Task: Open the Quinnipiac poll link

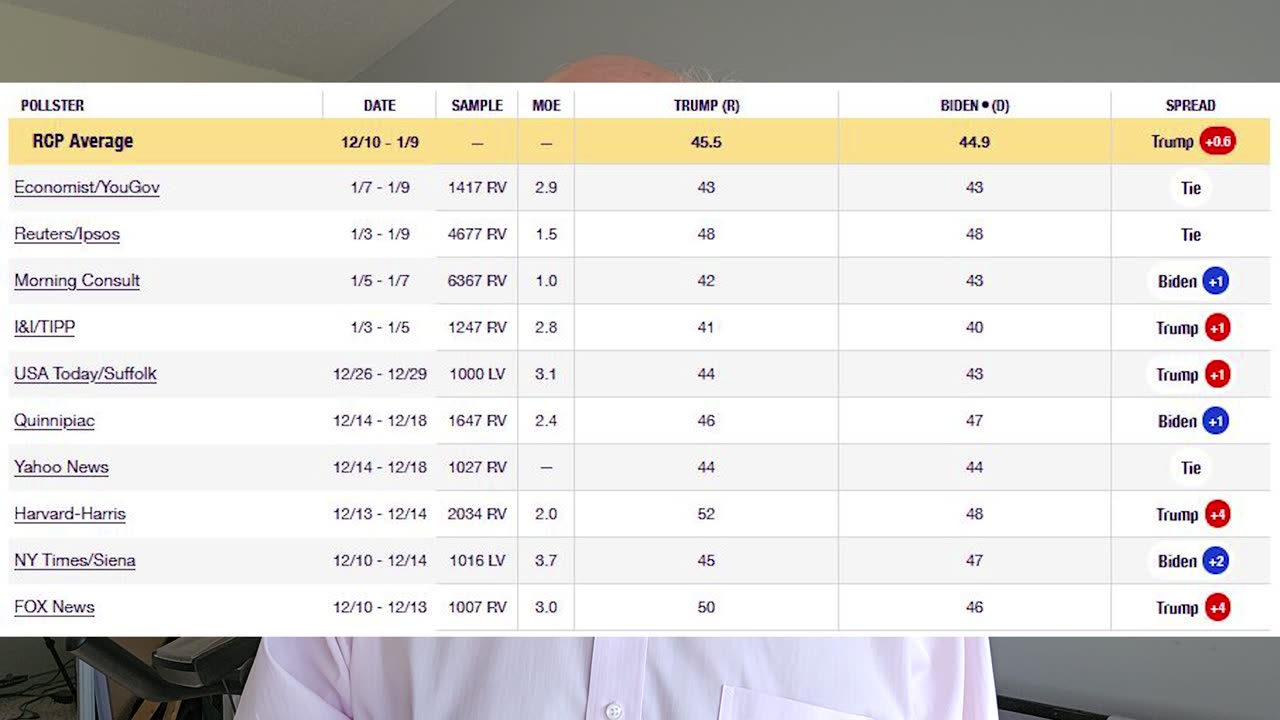Action: 54,421
